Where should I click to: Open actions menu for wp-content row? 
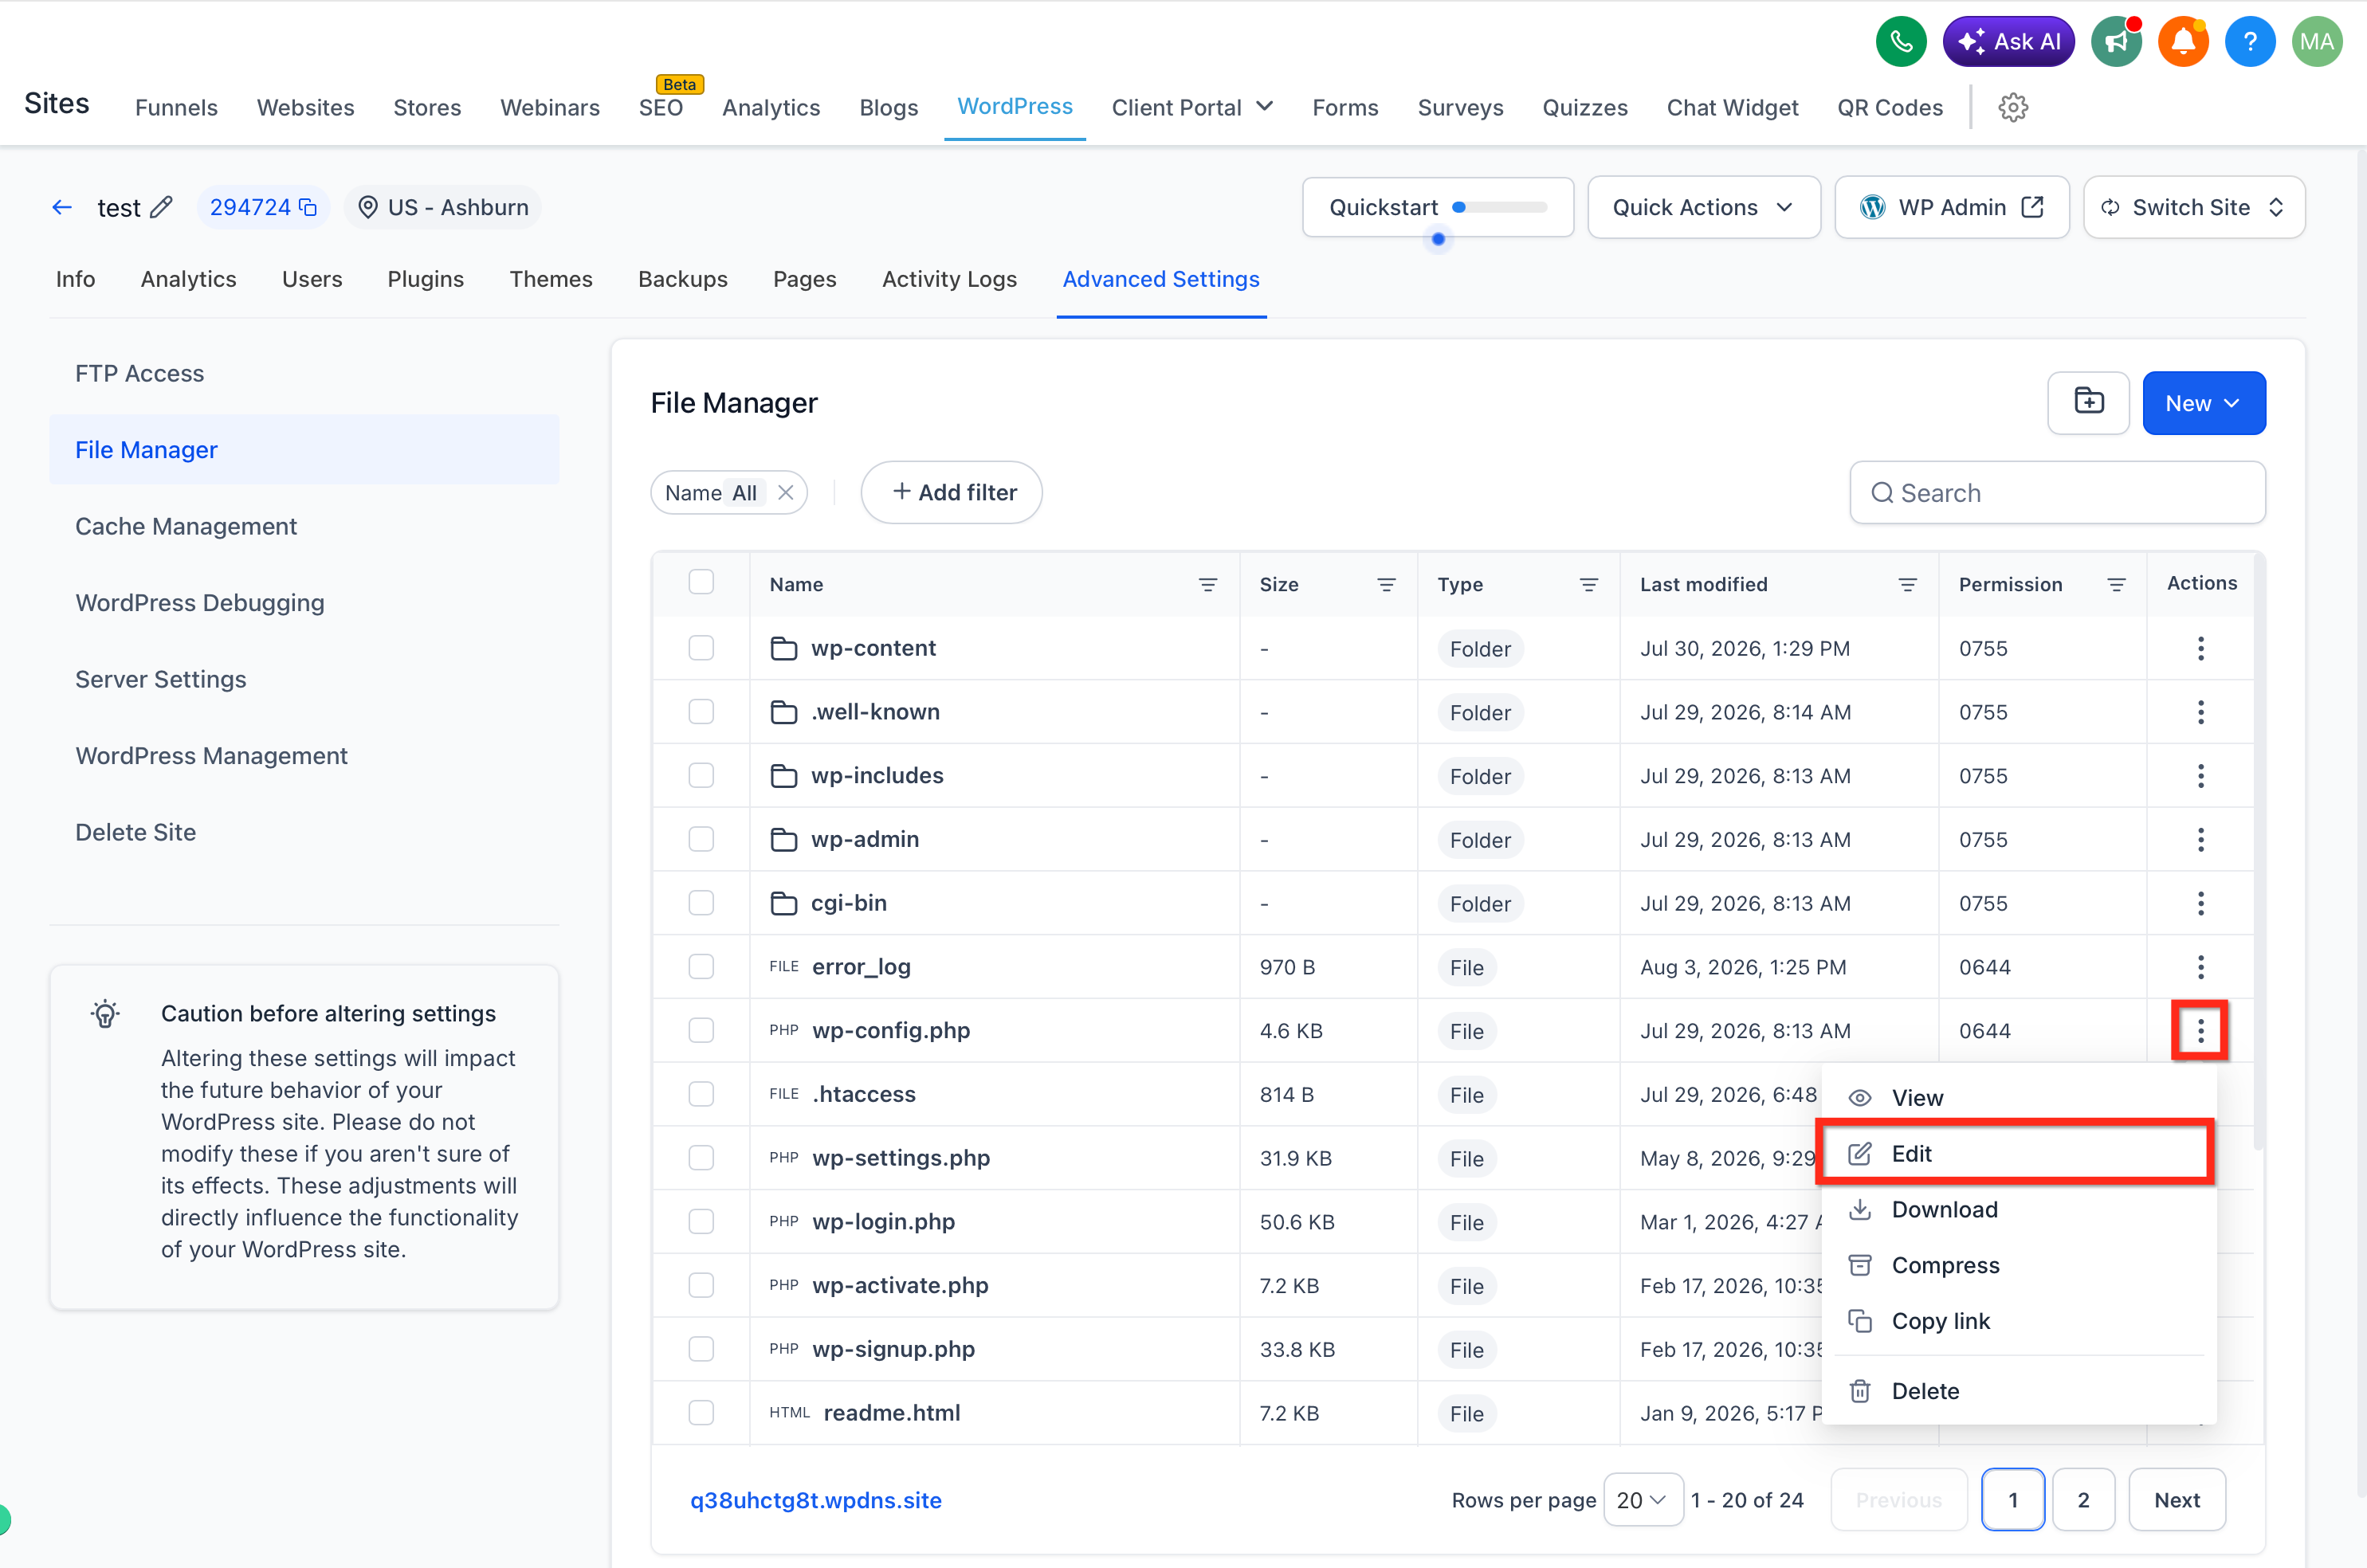[x=2200, y=648]
